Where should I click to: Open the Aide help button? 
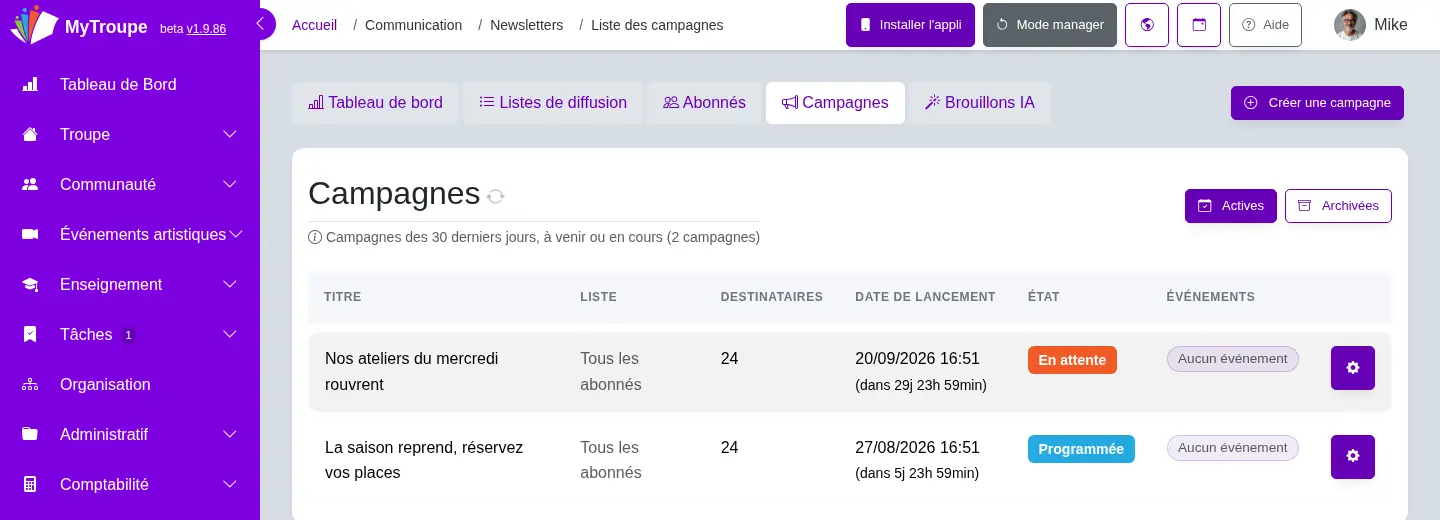click(x=1265, y=25)
